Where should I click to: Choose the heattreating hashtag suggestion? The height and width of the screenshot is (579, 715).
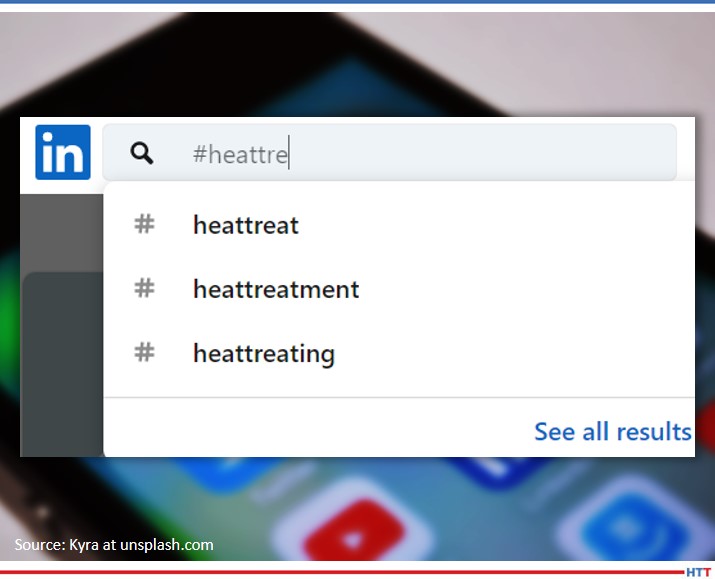(263, 354)
